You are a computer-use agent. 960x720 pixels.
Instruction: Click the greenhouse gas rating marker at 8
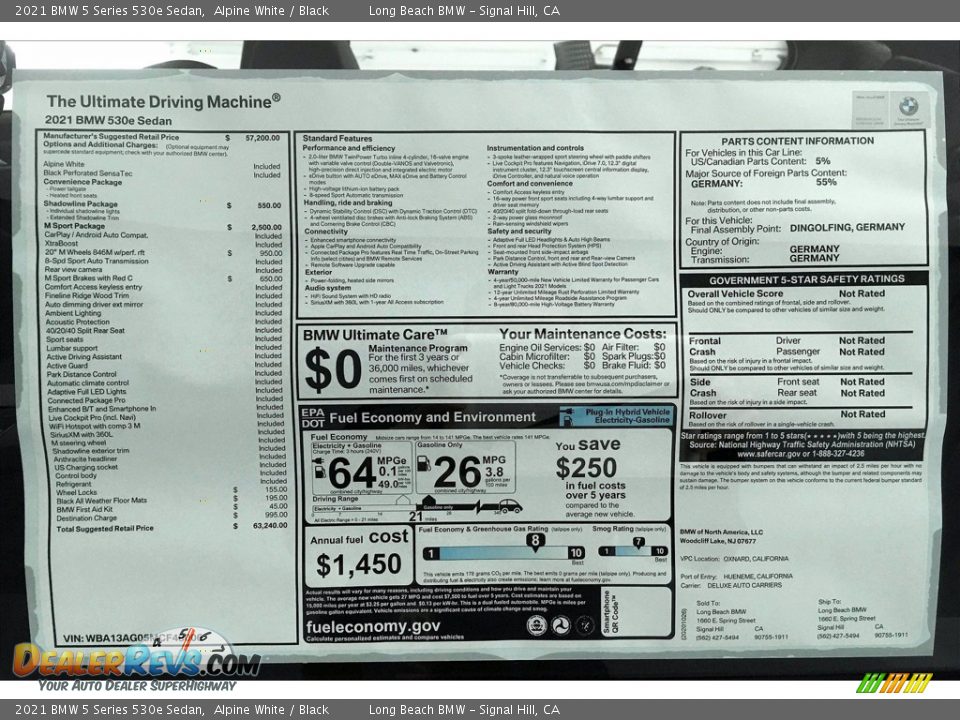tap(534, 538)
